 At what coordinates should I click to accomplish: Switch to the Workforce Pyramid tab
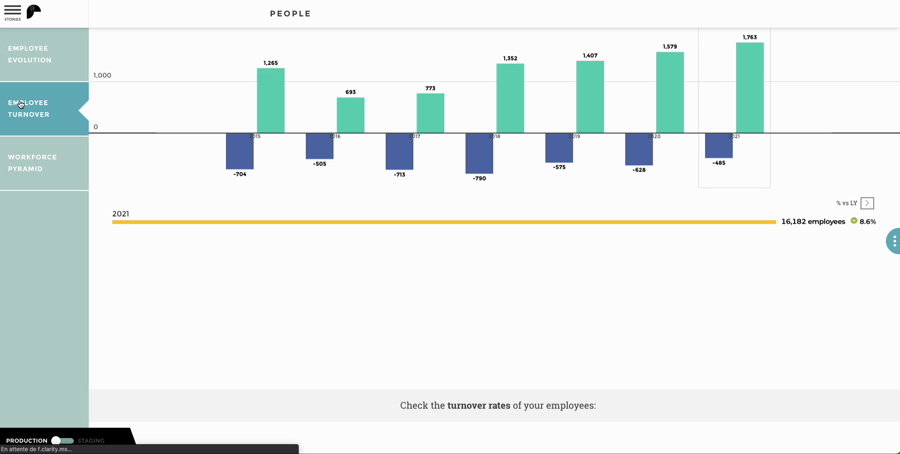(44, 163)
